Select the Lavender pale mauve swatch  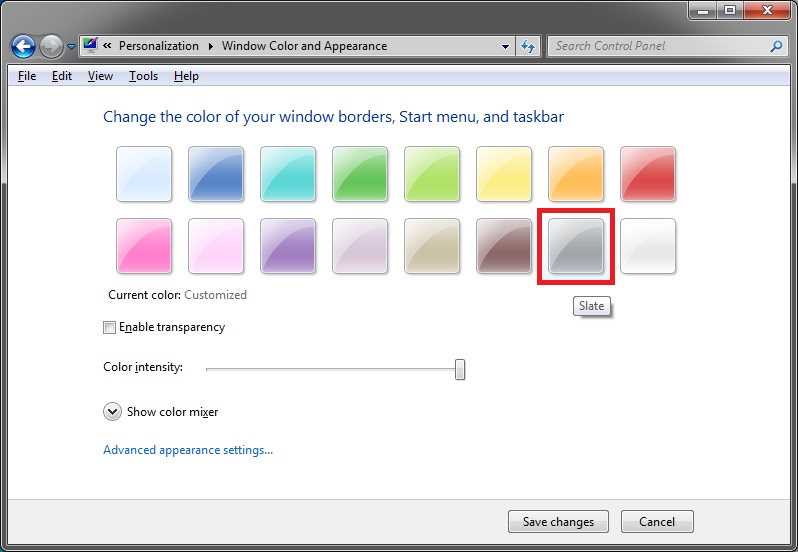pyautogui.click(x=360, y=246)
